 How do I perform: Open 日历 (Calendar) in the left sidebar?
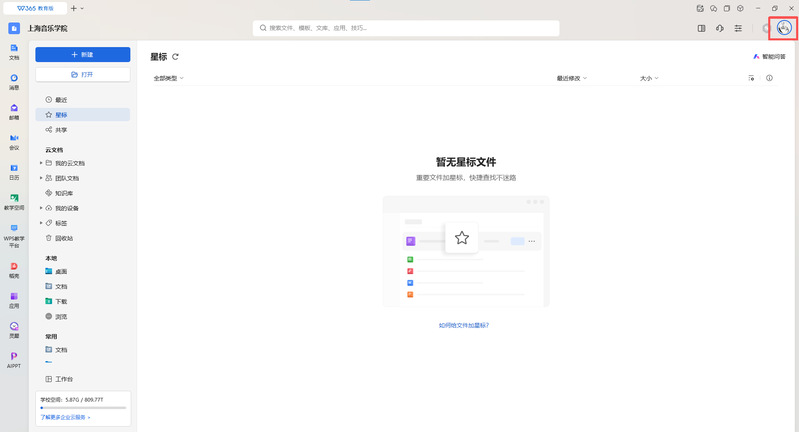(14, 172)
